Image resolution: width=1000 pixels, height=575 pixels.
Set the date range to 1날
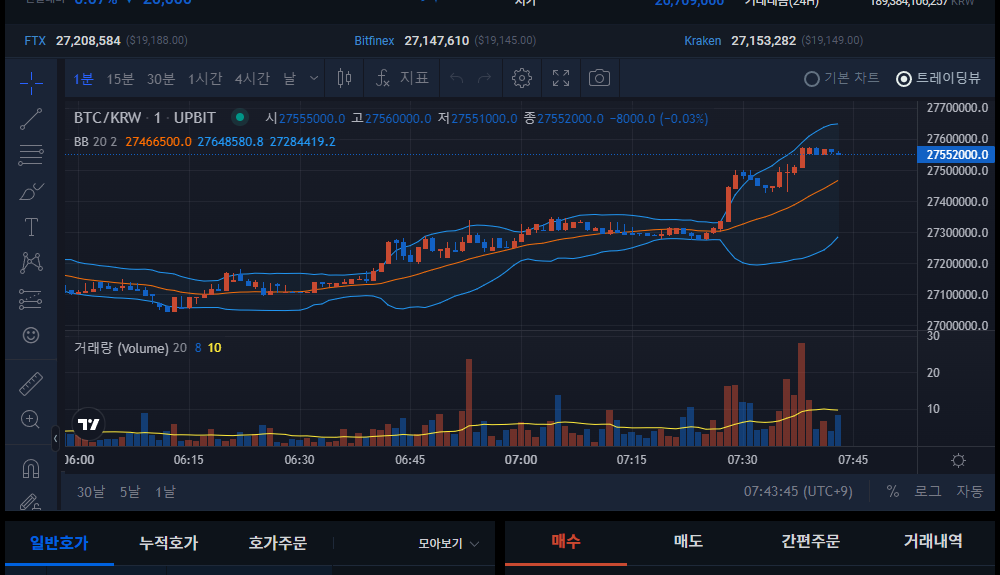click(165, 492)
